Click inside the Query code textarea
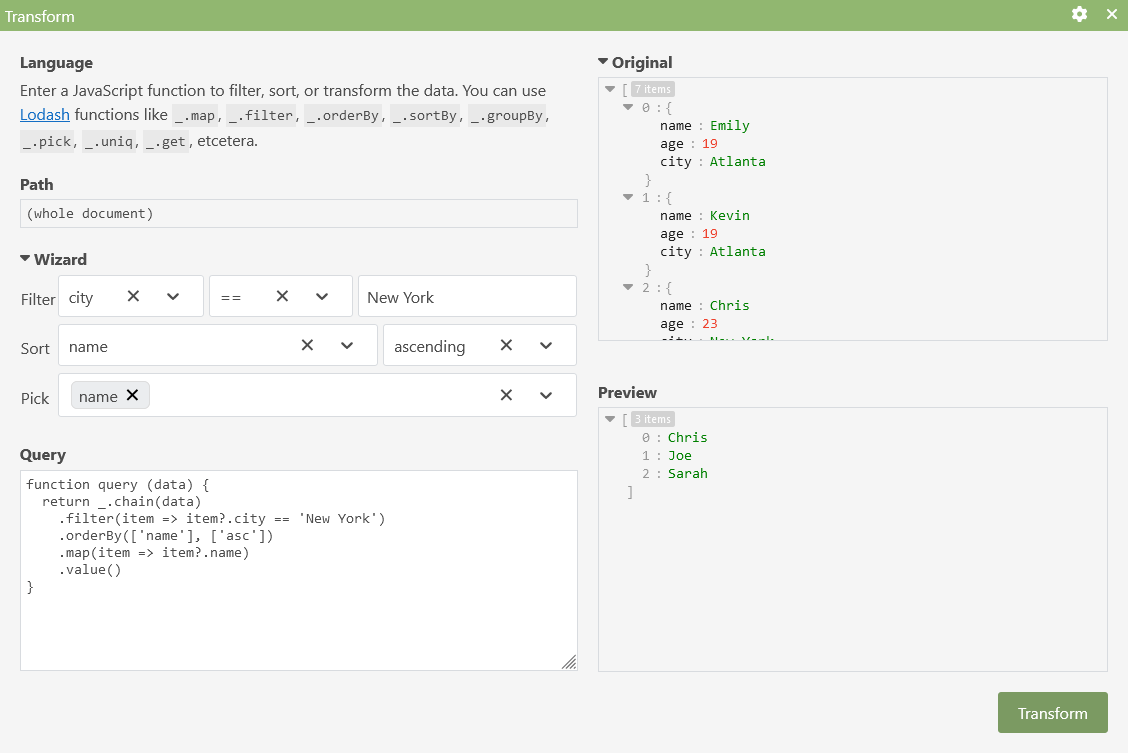 click(x=299, y=570)
